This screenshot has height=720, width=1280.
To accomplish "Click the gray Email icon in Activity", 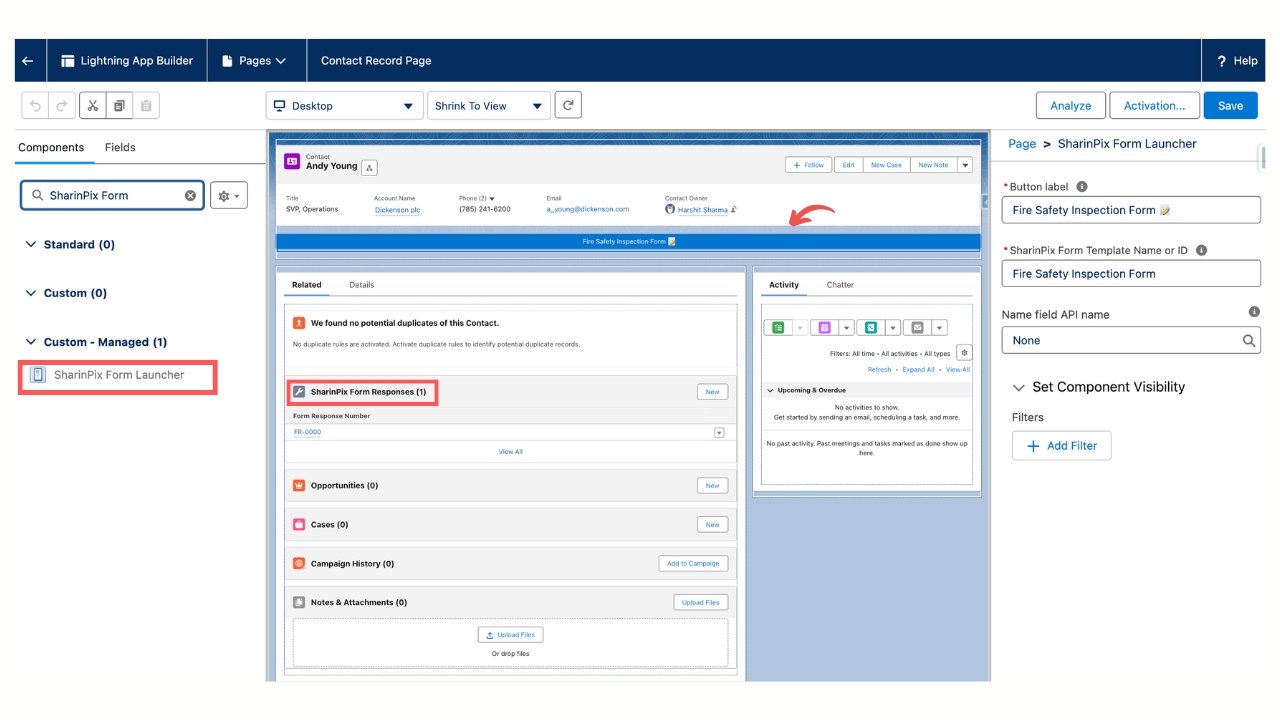I will 917,327.
